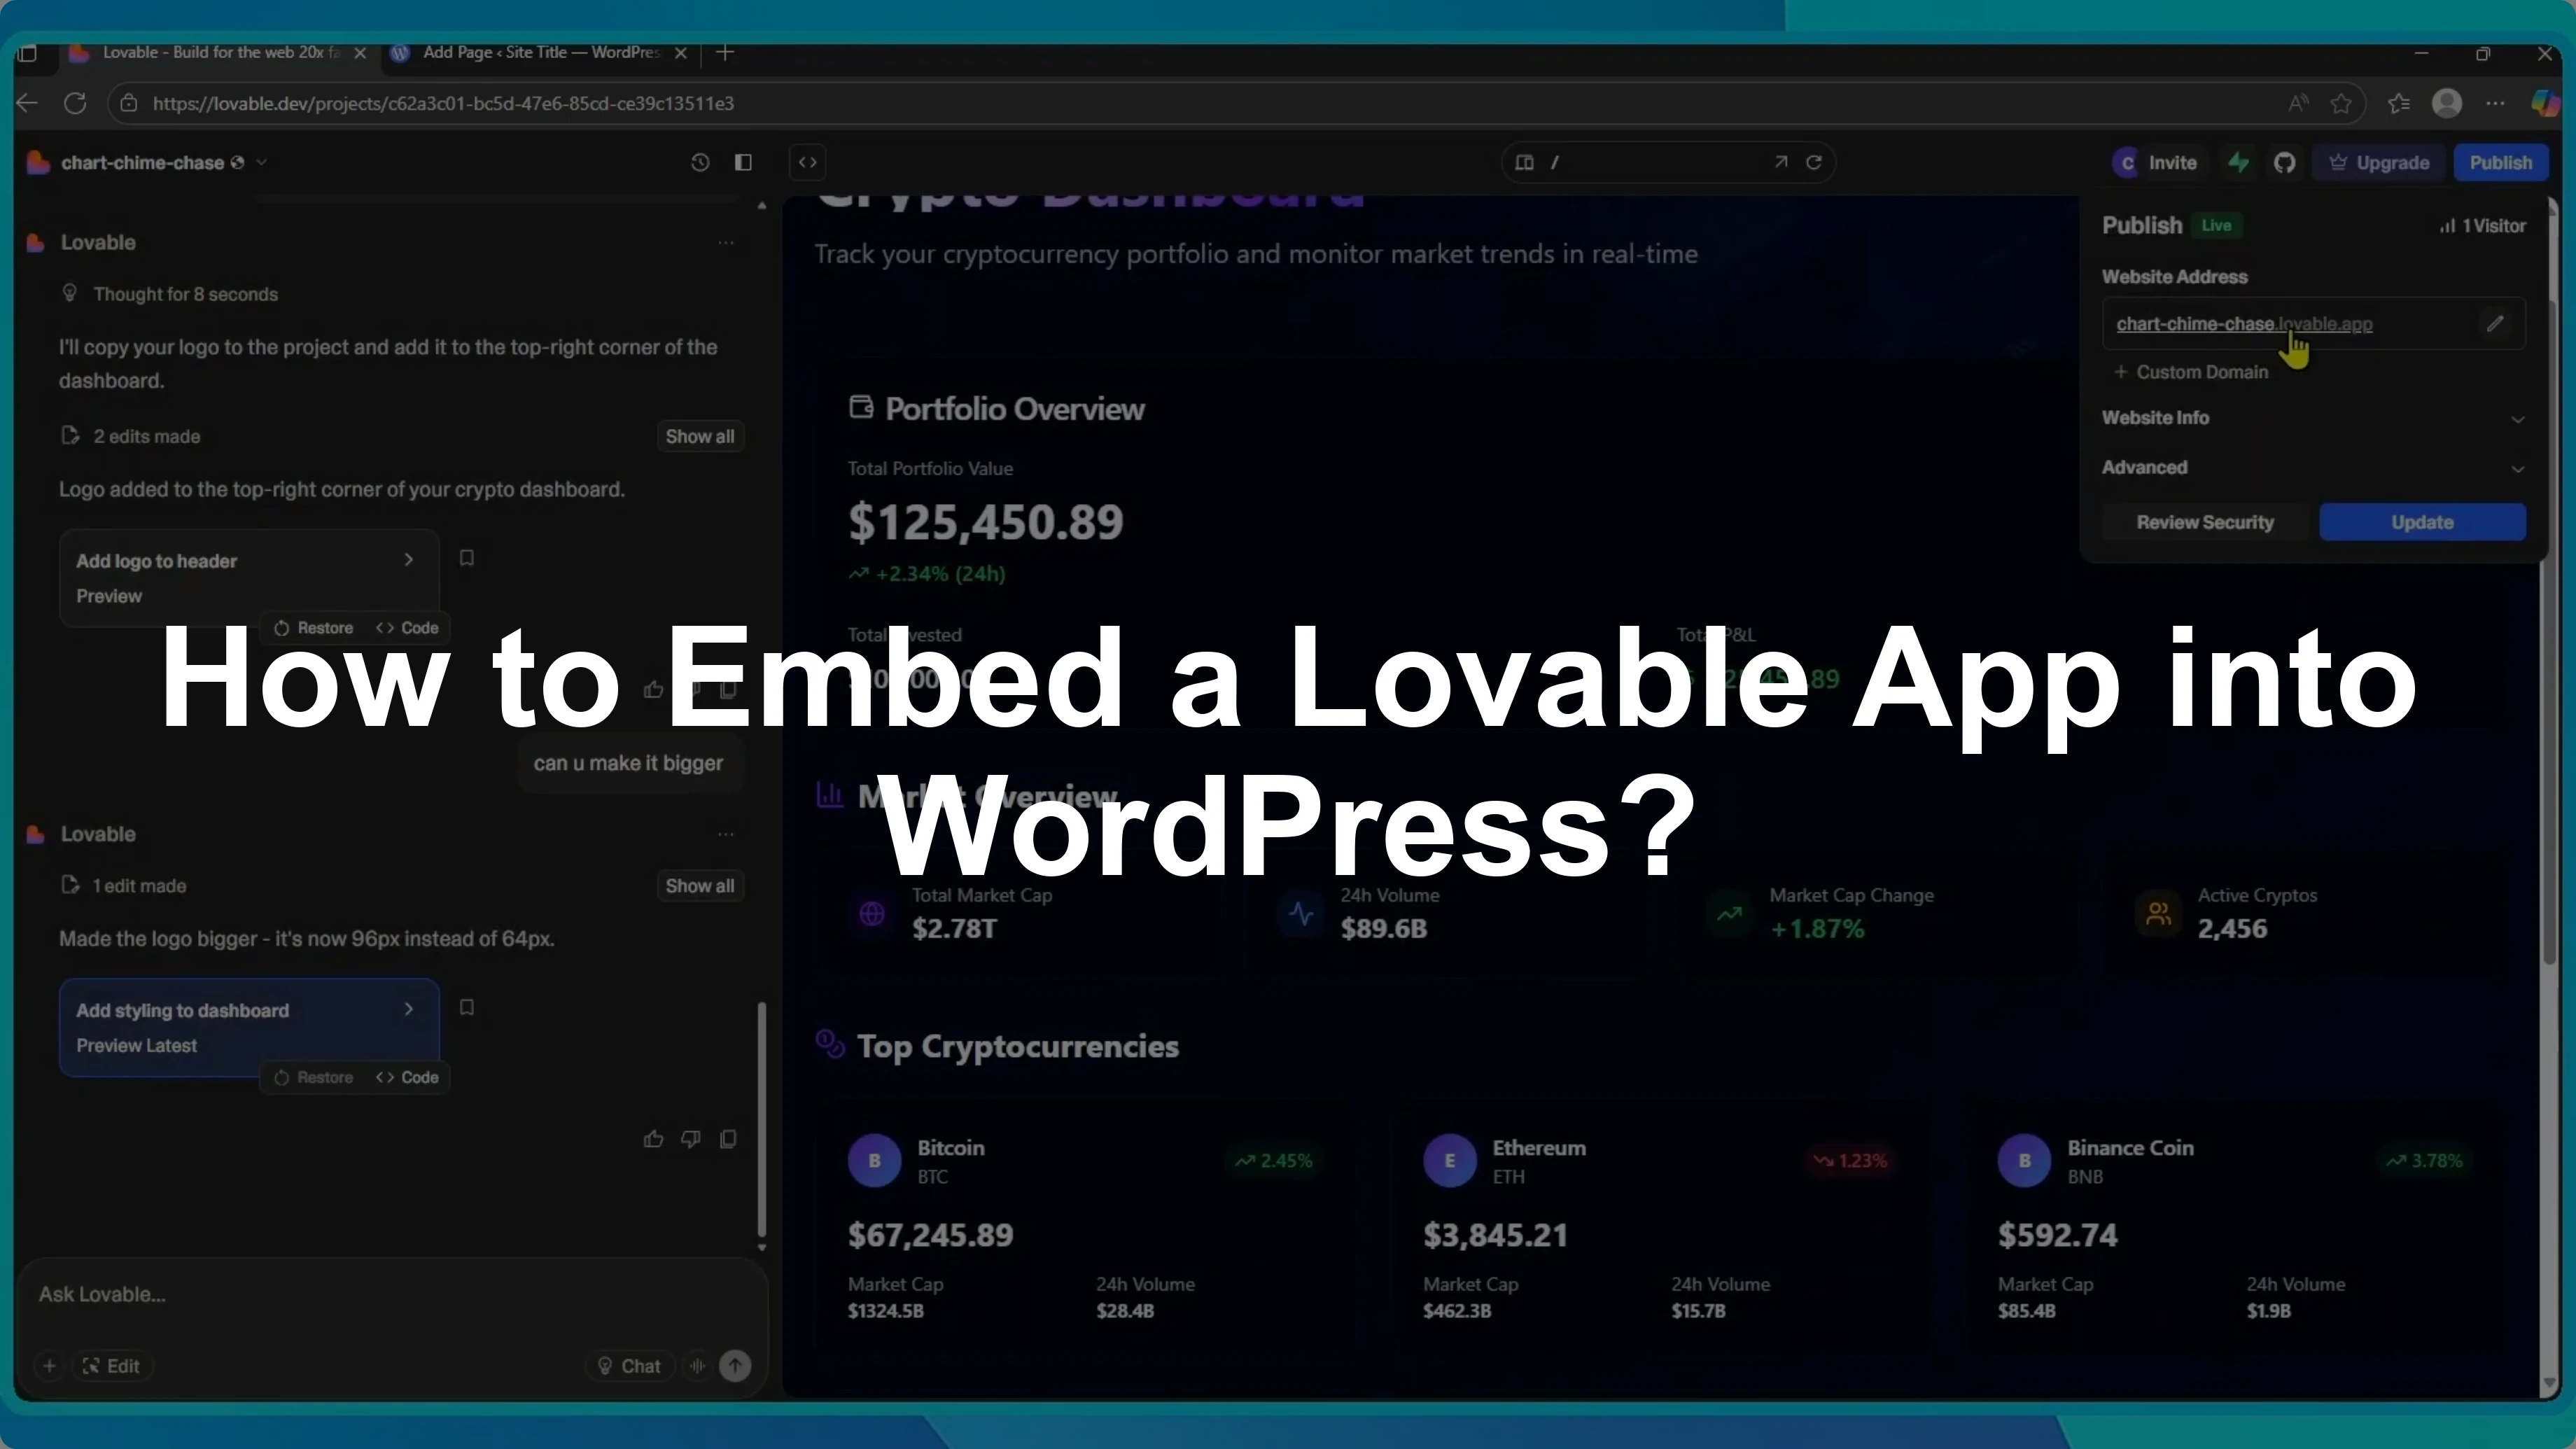Image resolution: width=2576 pixels, height=1449 pixels.
Task: Open Supabase lightning bolt integration
Action: [2239, 162]
